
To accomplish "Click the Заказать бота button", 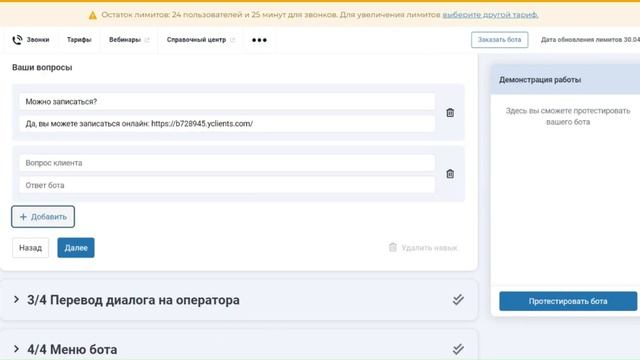I will coord(500,40).
